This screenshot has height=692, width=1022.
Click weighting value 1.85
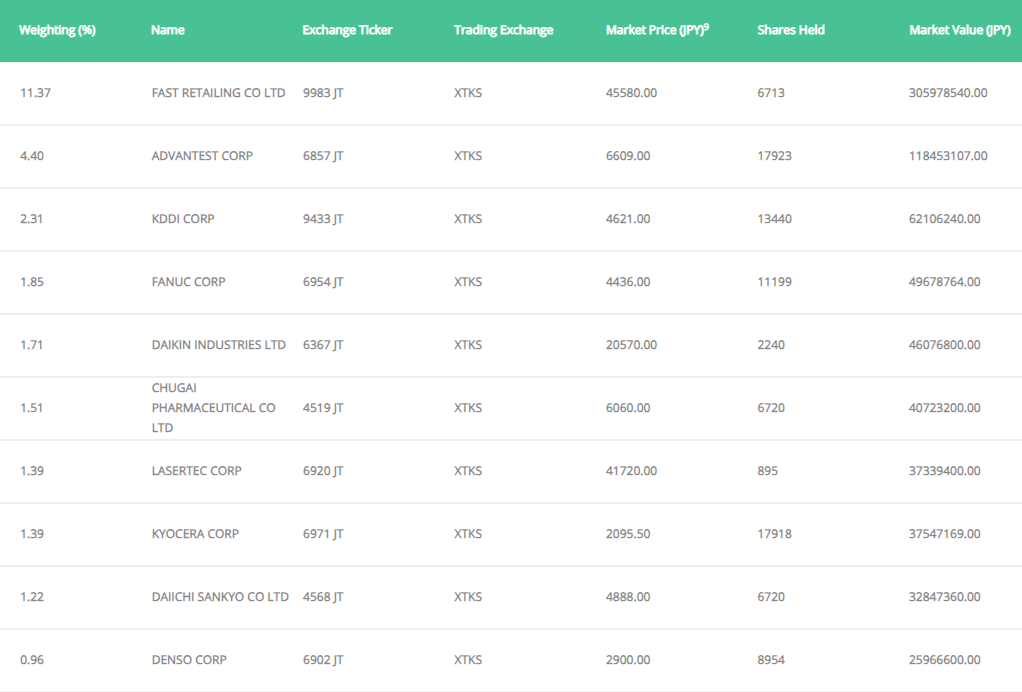click(32, 282)
